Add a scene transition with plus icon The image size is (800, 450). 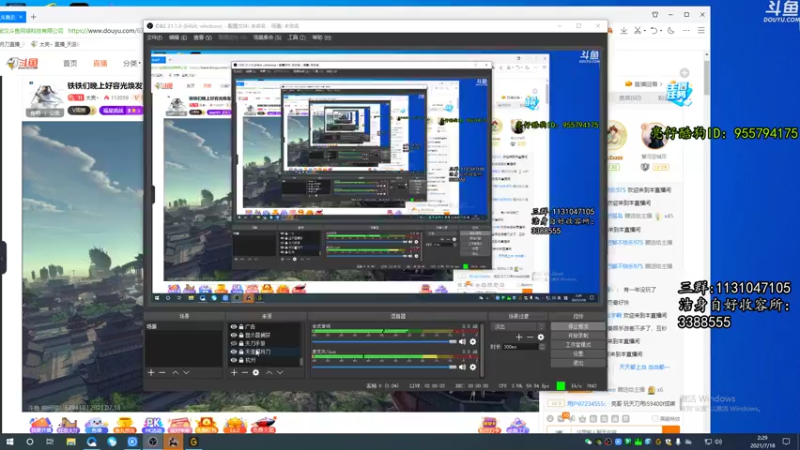pyautogui.click(x=519, y=337)
